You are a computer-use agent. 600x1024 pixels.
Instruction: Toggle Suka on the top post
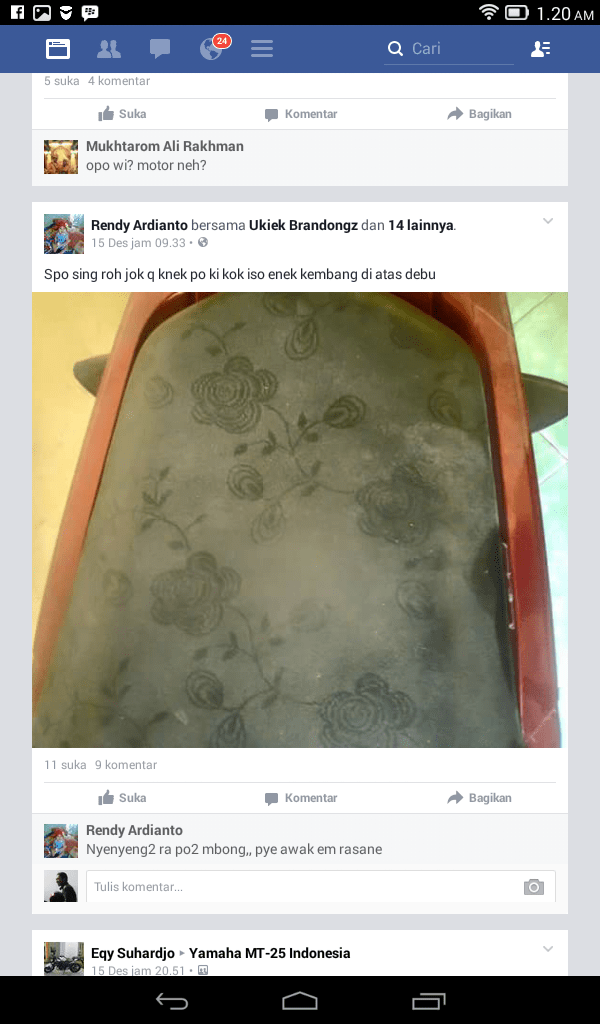point(122,114)
